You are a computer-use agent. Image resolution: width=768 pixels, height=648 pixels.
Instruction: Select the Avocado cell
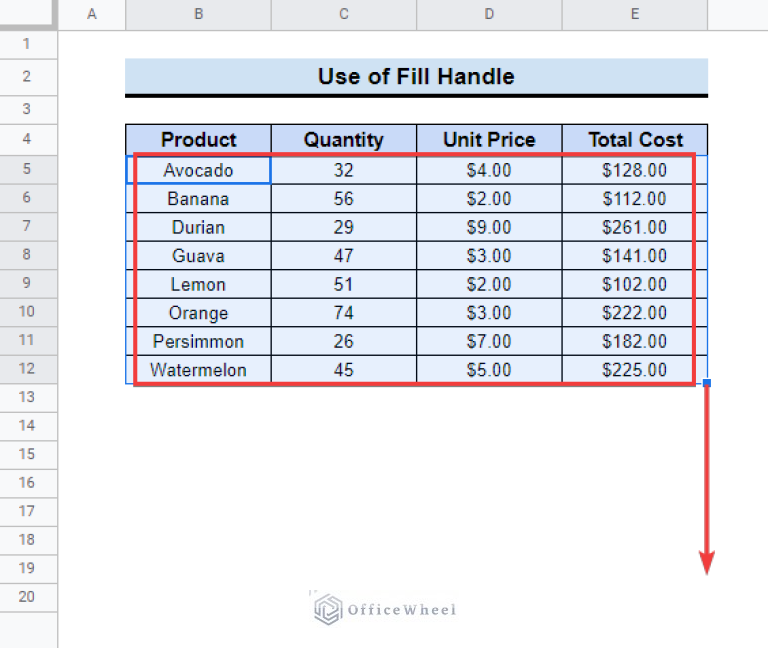pyautogui.click(x=198, y=170)
